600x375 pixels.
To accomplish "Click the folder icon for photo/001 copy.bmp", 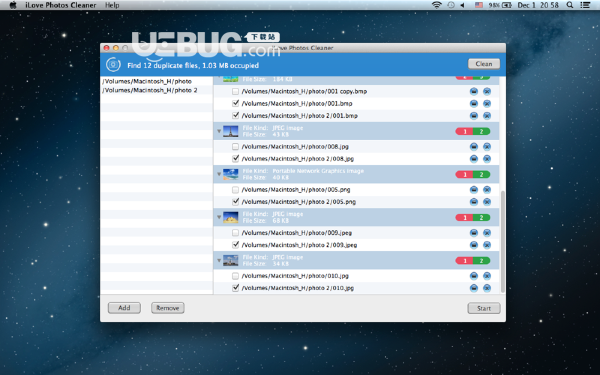I will 474,91.
